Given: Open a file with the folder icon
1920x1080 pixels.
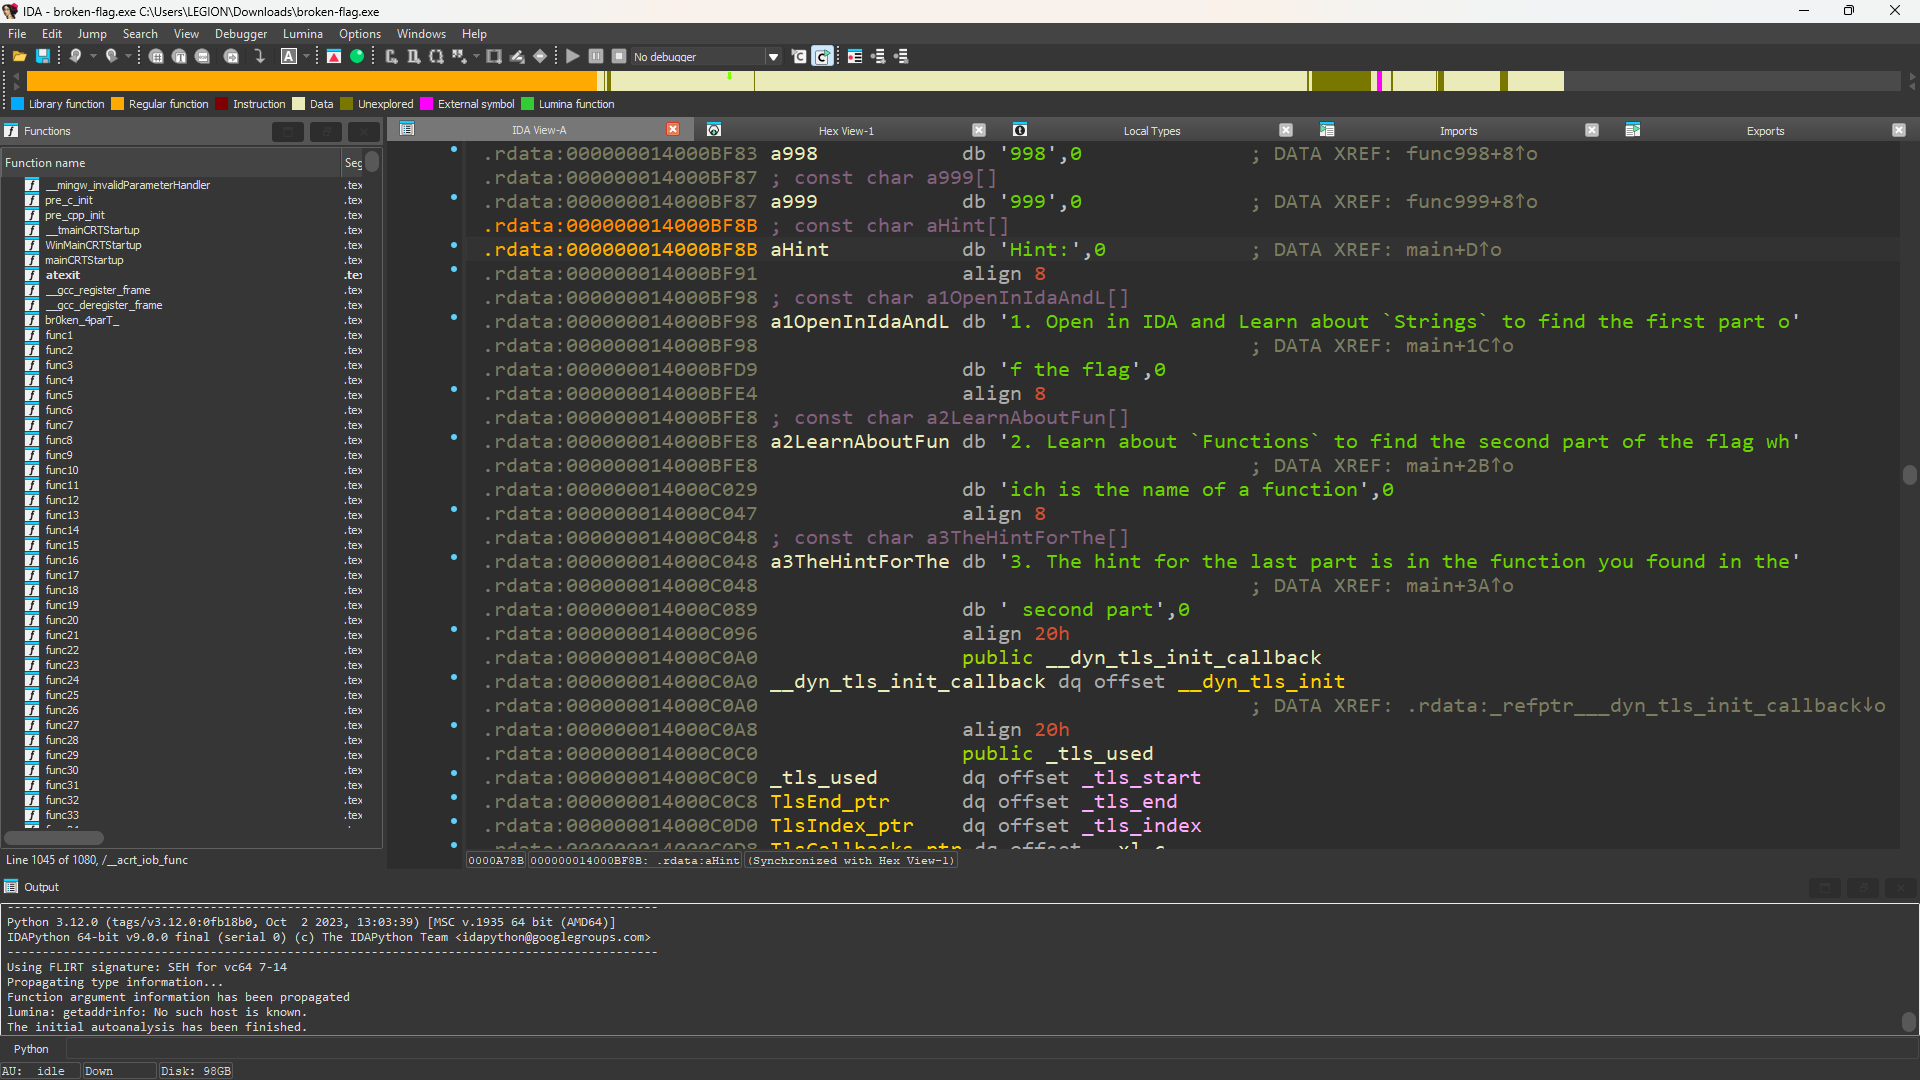Looking at the screenshot, I should [x=19, y=57].
